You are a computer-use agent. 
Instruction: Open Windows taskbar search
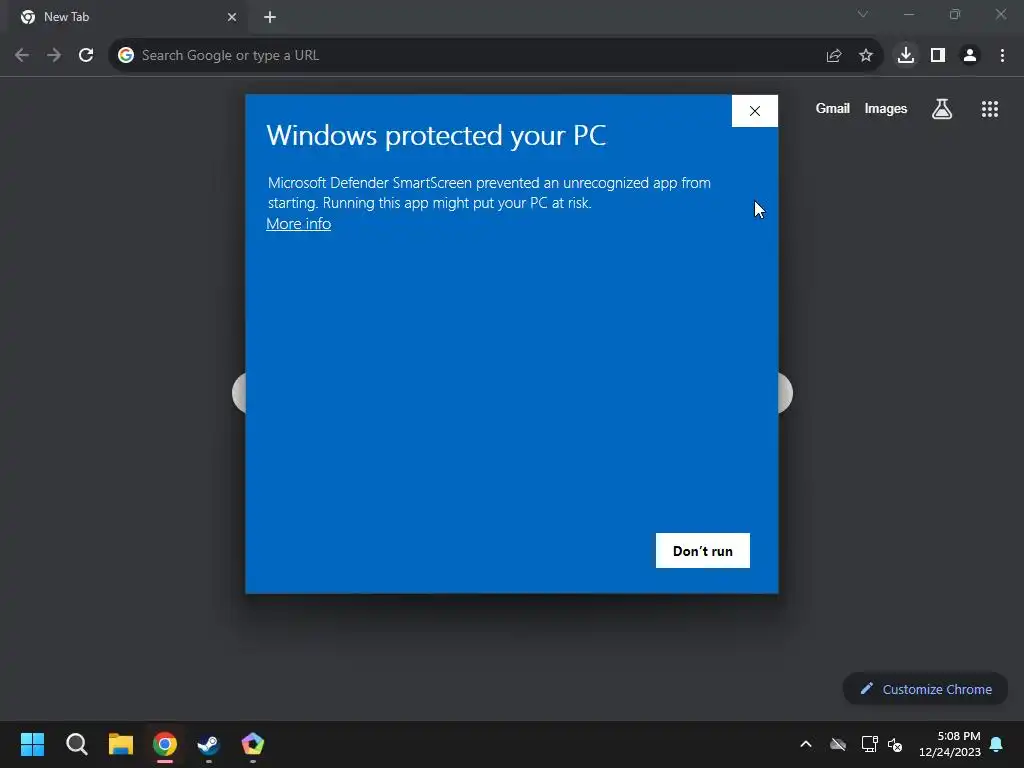(76, 744)
